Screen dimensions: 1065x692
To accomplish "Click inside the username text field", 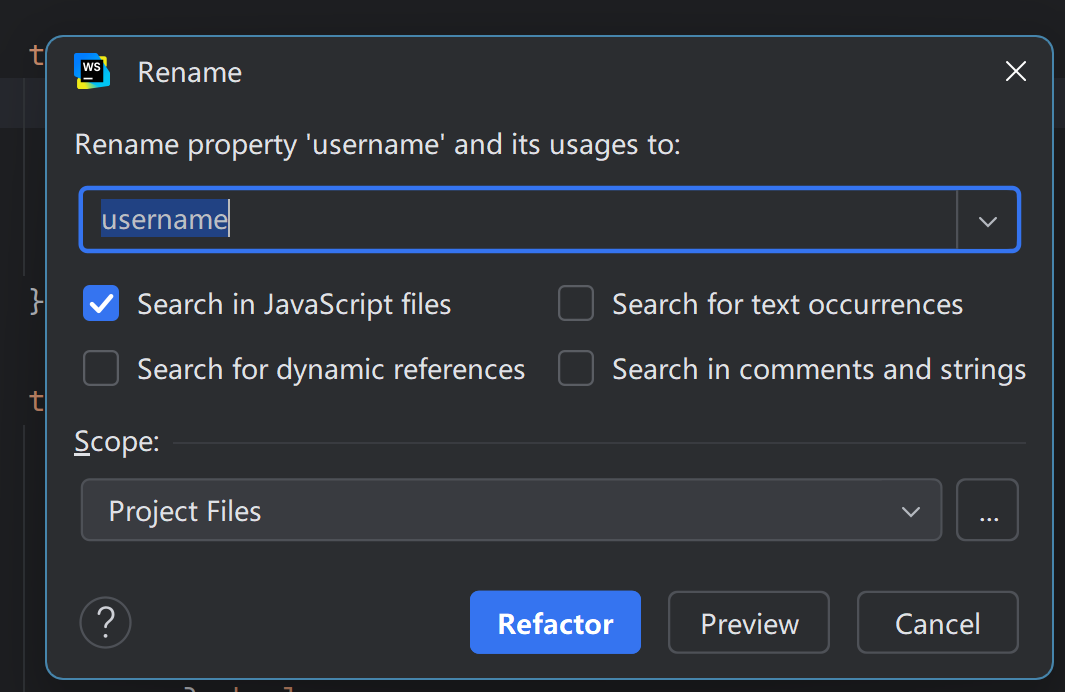I will pyautogui.click(x=518, y=220).
